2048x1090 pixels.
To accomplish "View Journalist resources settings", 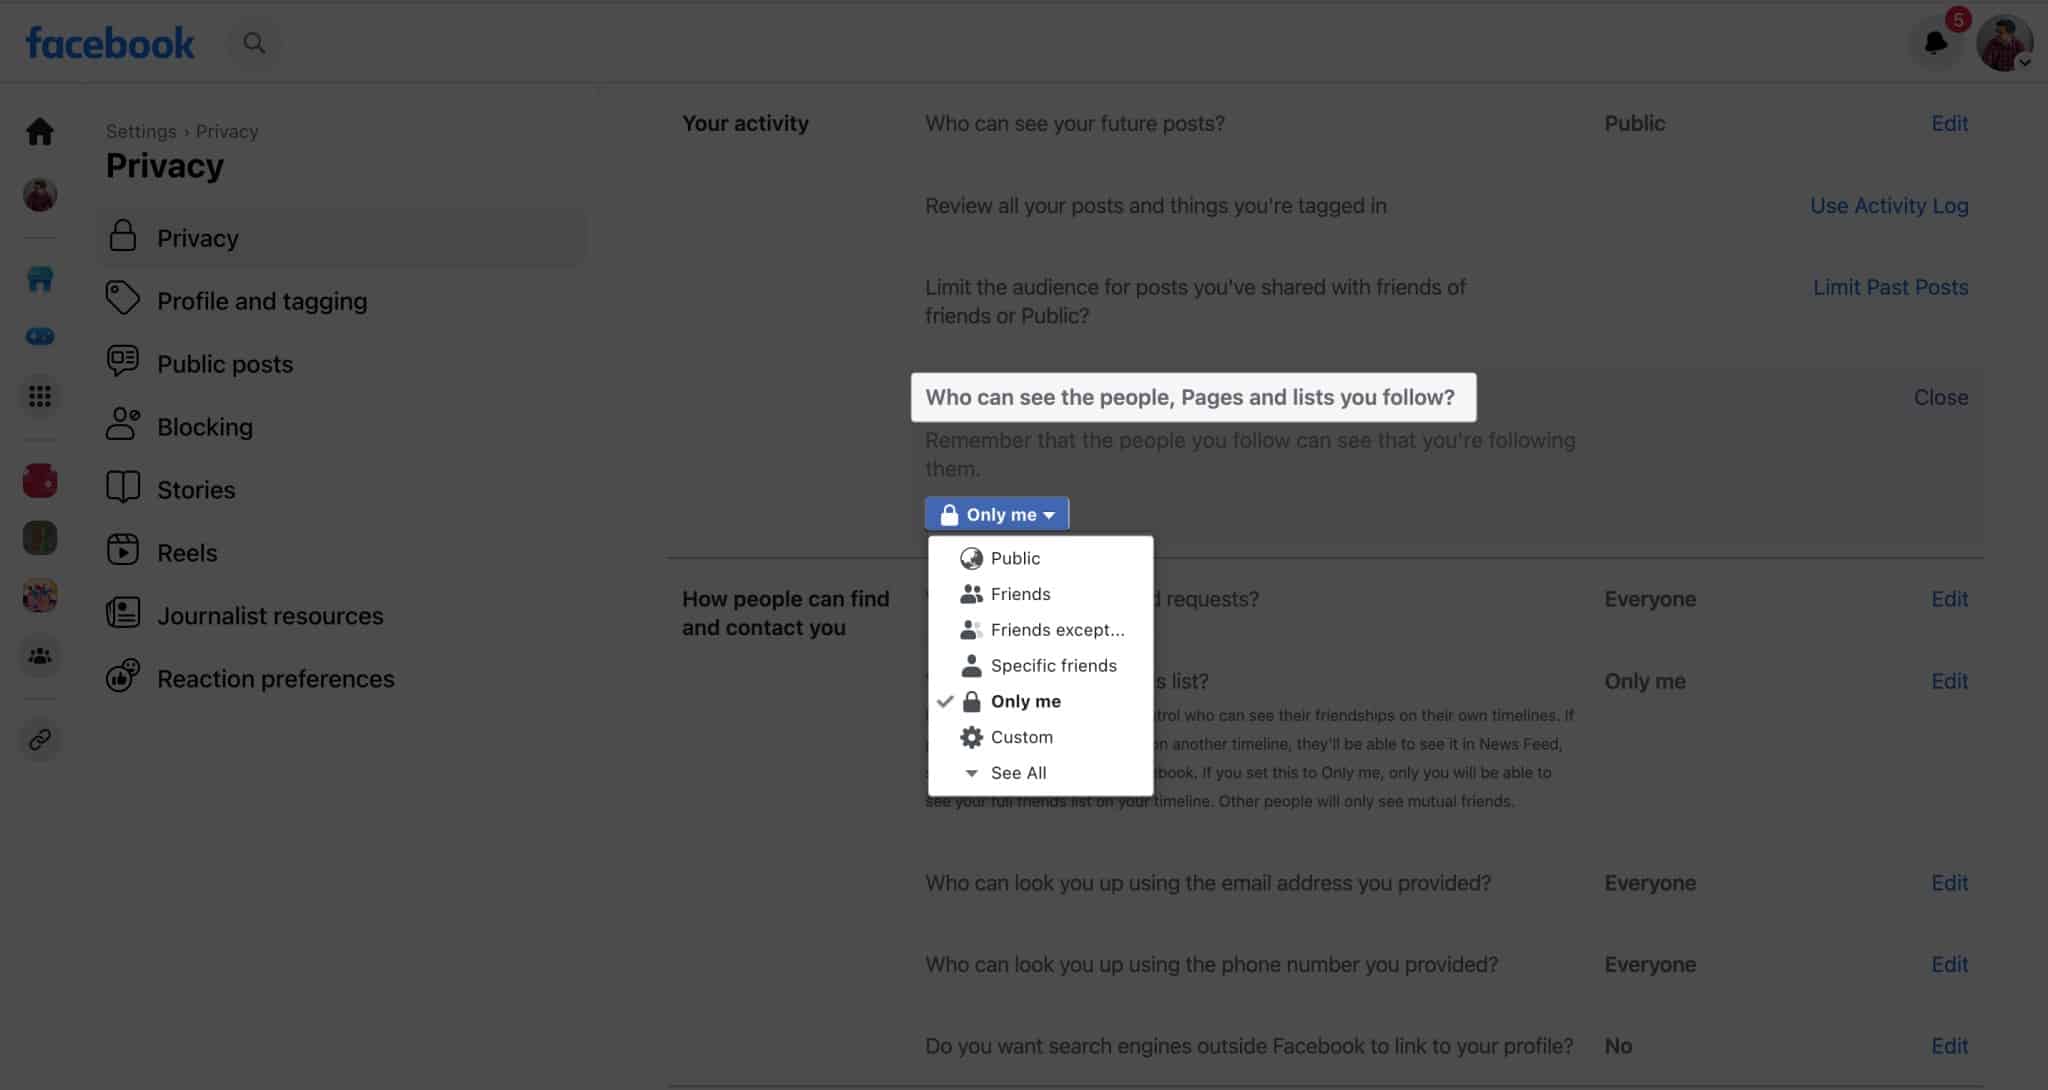I will 270,615.
